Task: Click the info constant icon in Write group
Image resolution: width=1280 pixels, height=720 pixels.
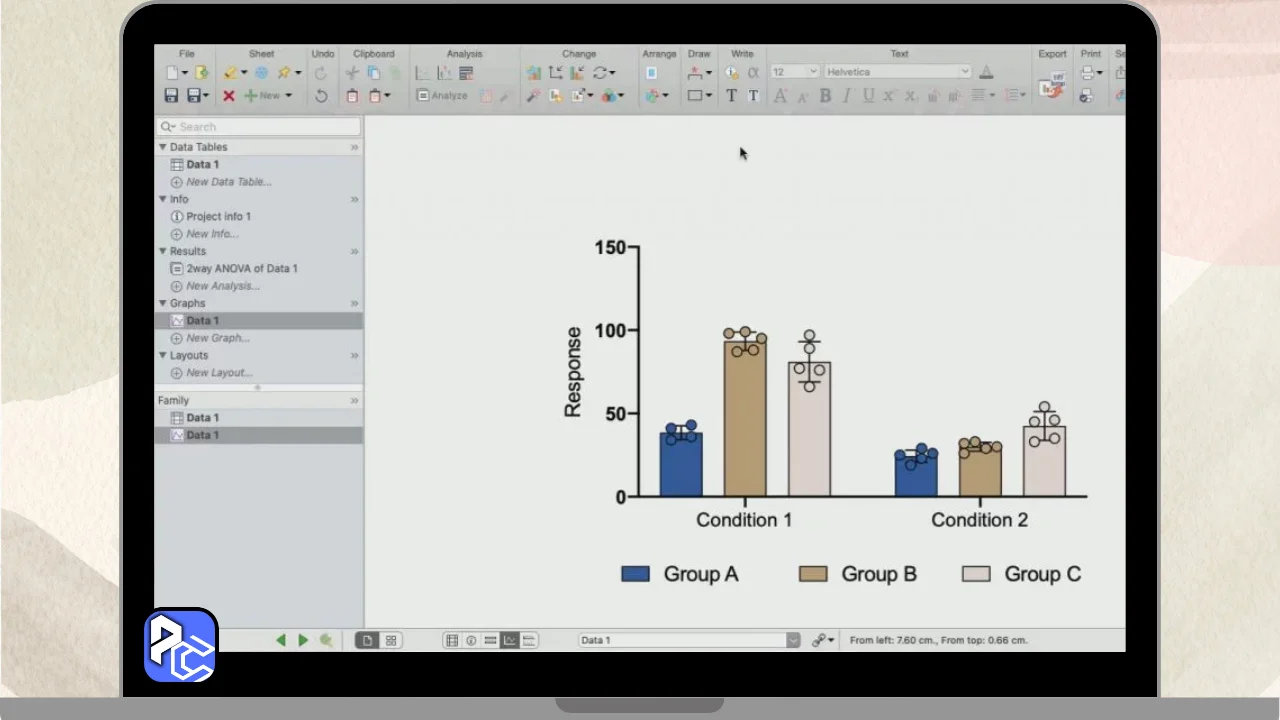Action: (732, 73)
